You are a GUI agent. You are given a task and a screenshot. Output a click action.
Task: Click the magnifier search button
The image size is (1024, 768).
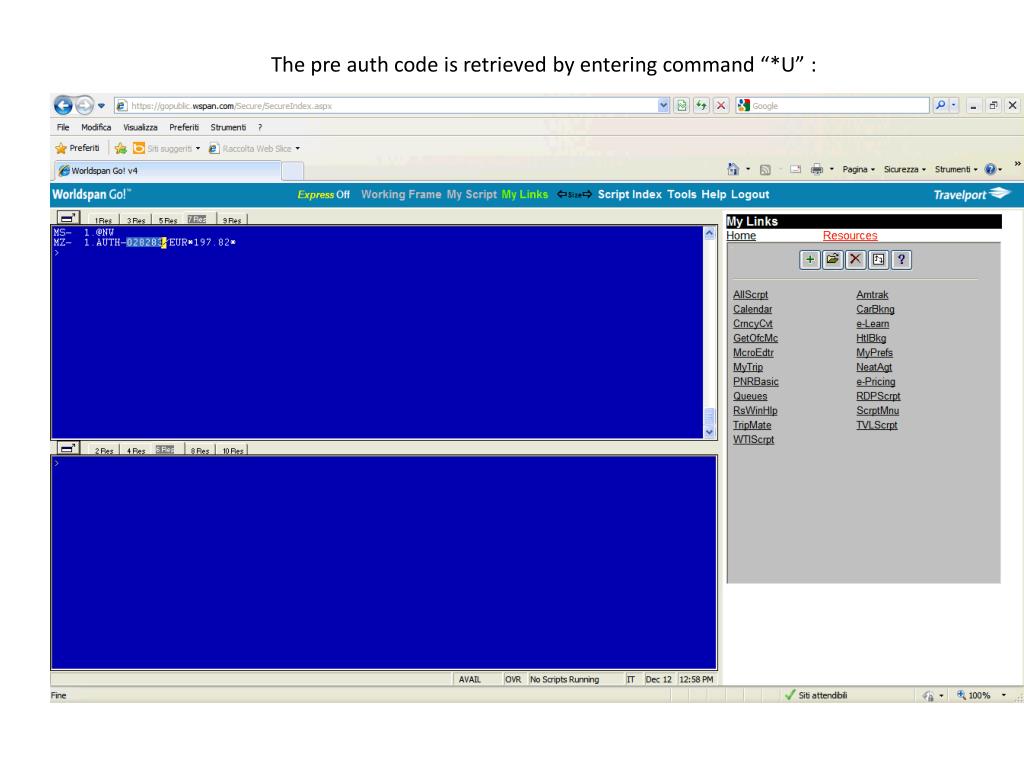click(x=940, y=105)
